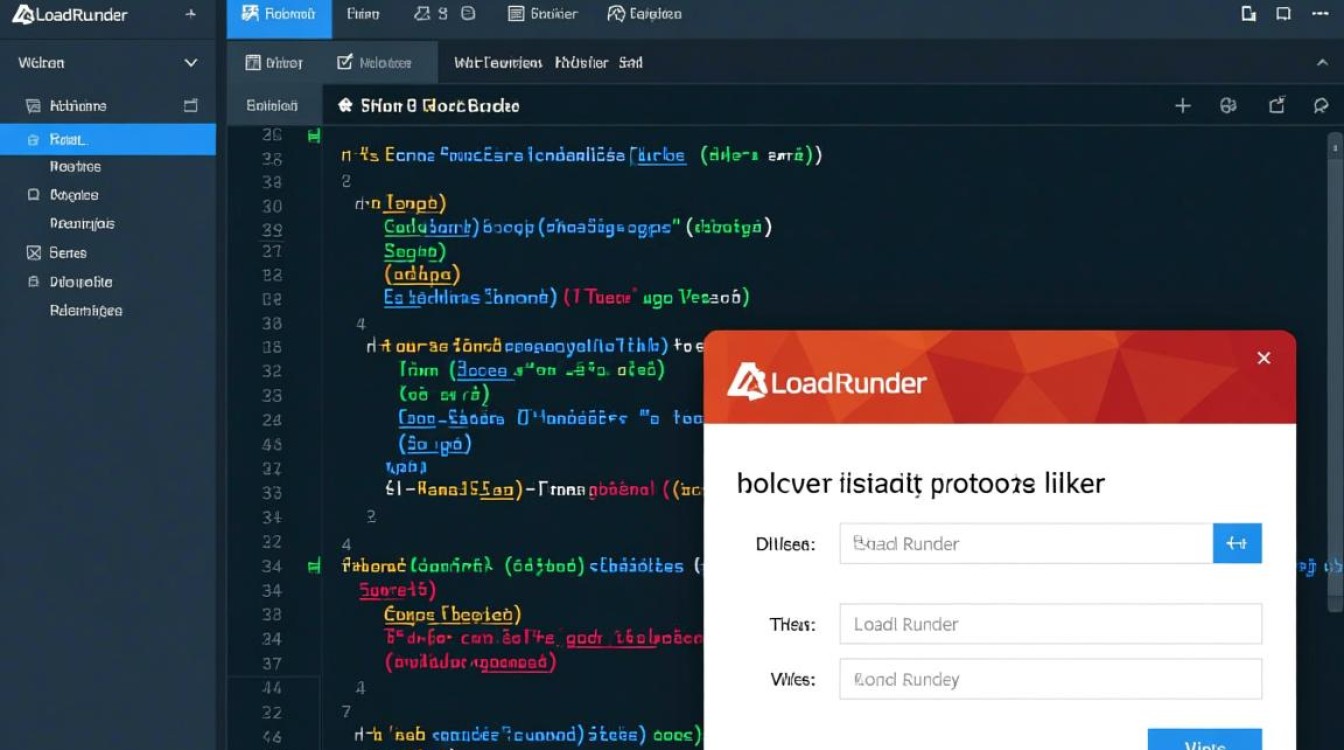1344x750 pixels.
Task: Click the document icon in the top-right corner
Action: (x=1248, y=14)
